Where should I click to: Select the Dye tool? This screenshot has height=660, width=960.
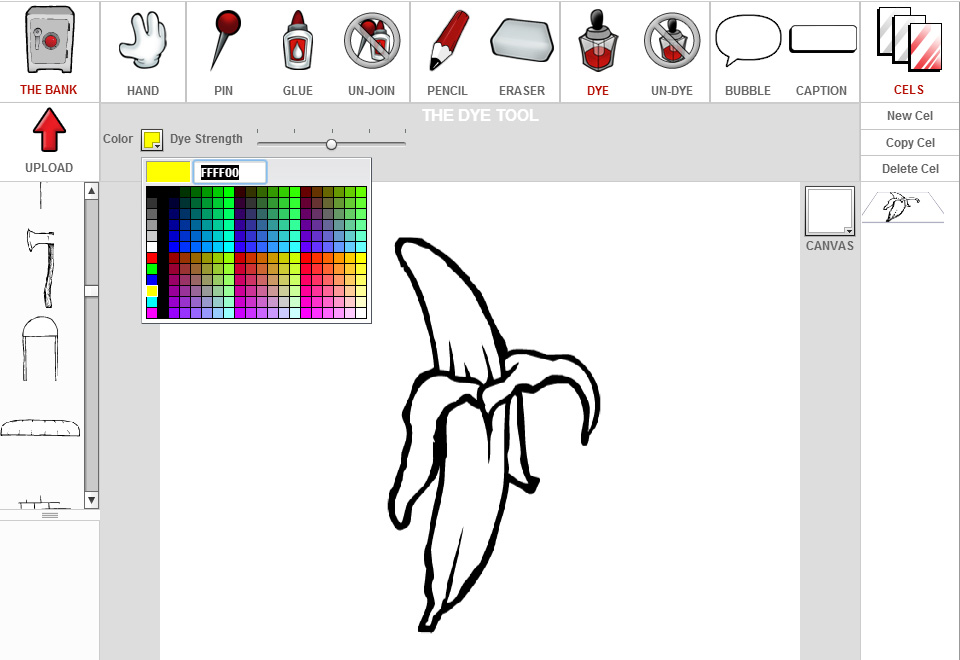(598, 40)
